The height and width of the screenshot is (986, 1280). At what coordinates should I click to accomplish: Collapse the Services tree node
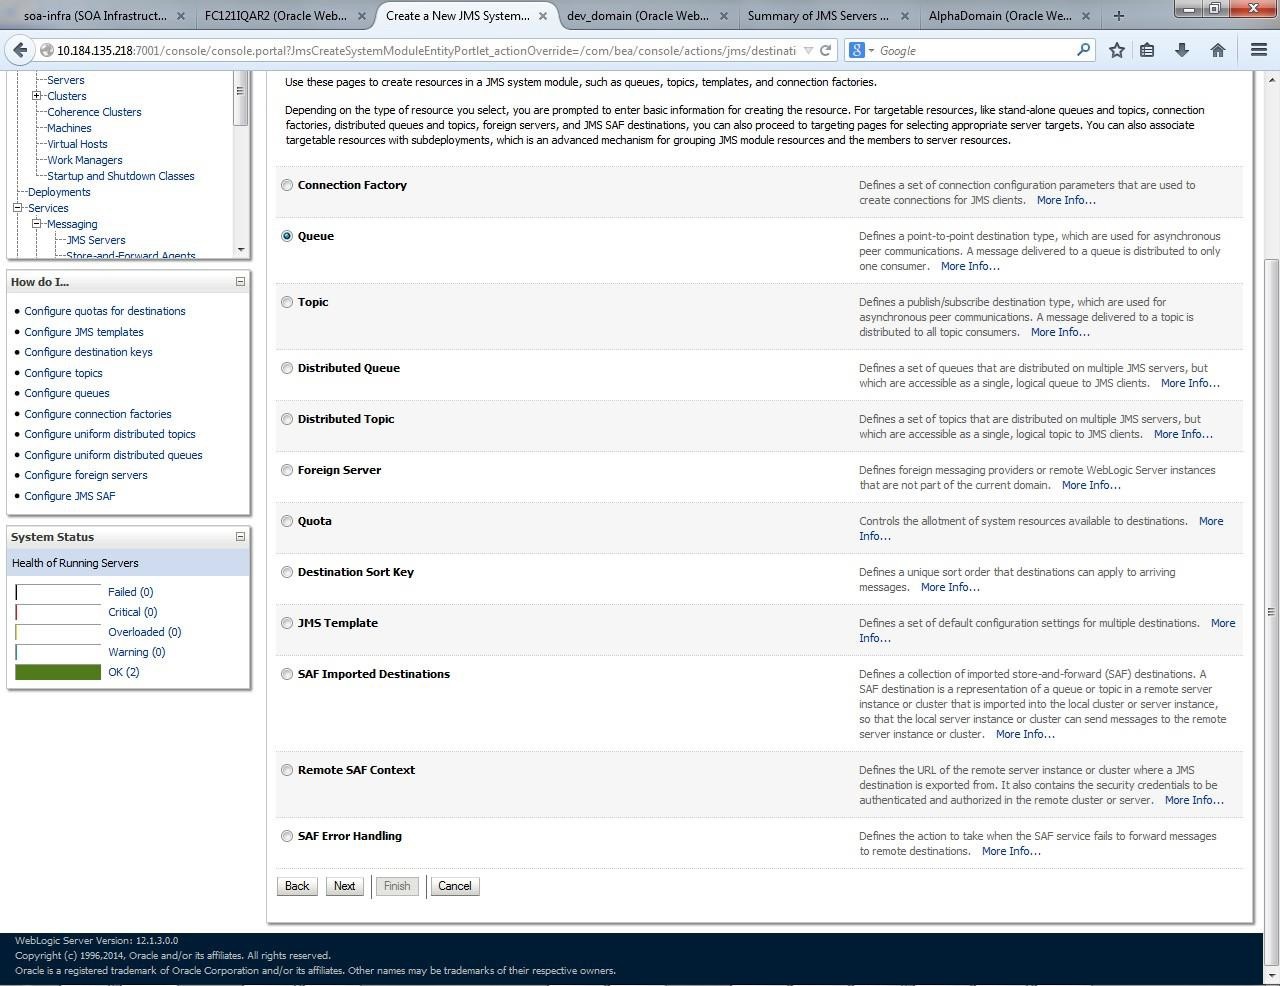[x=17, y=208]
